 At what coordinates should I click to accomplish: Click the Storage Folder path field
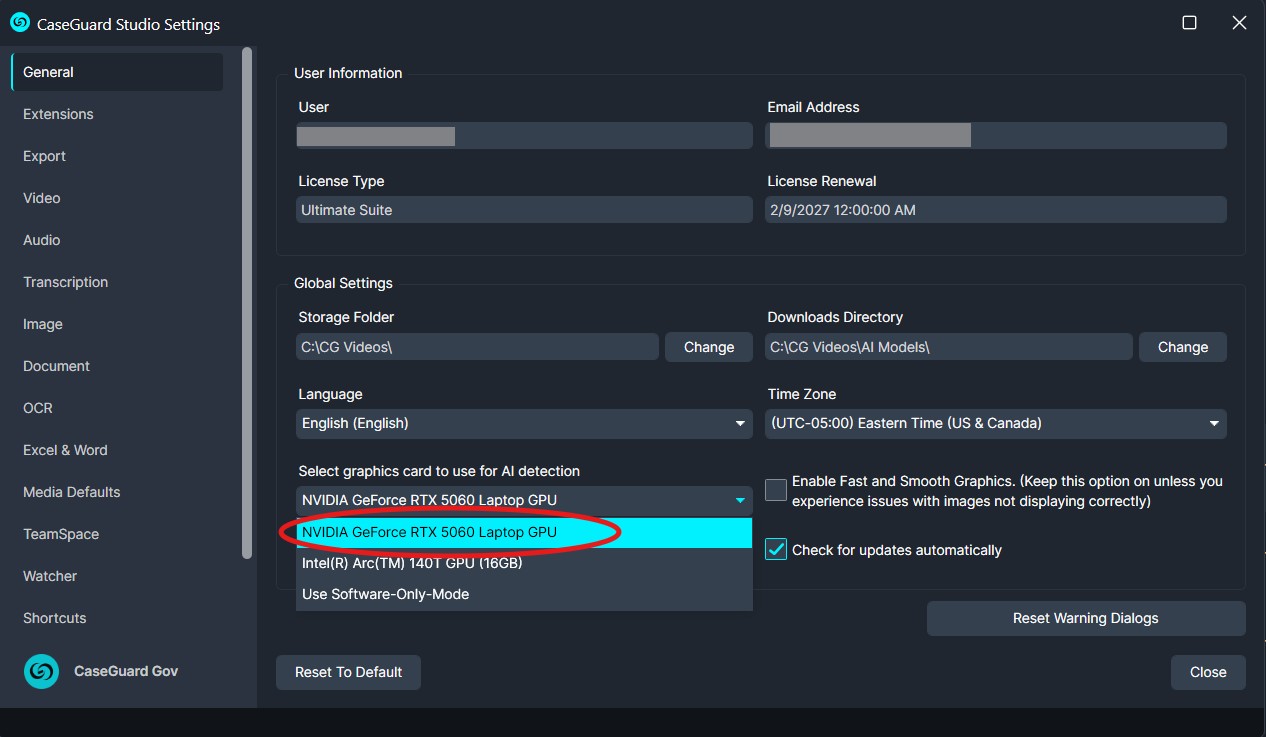(x=478, y=347)
